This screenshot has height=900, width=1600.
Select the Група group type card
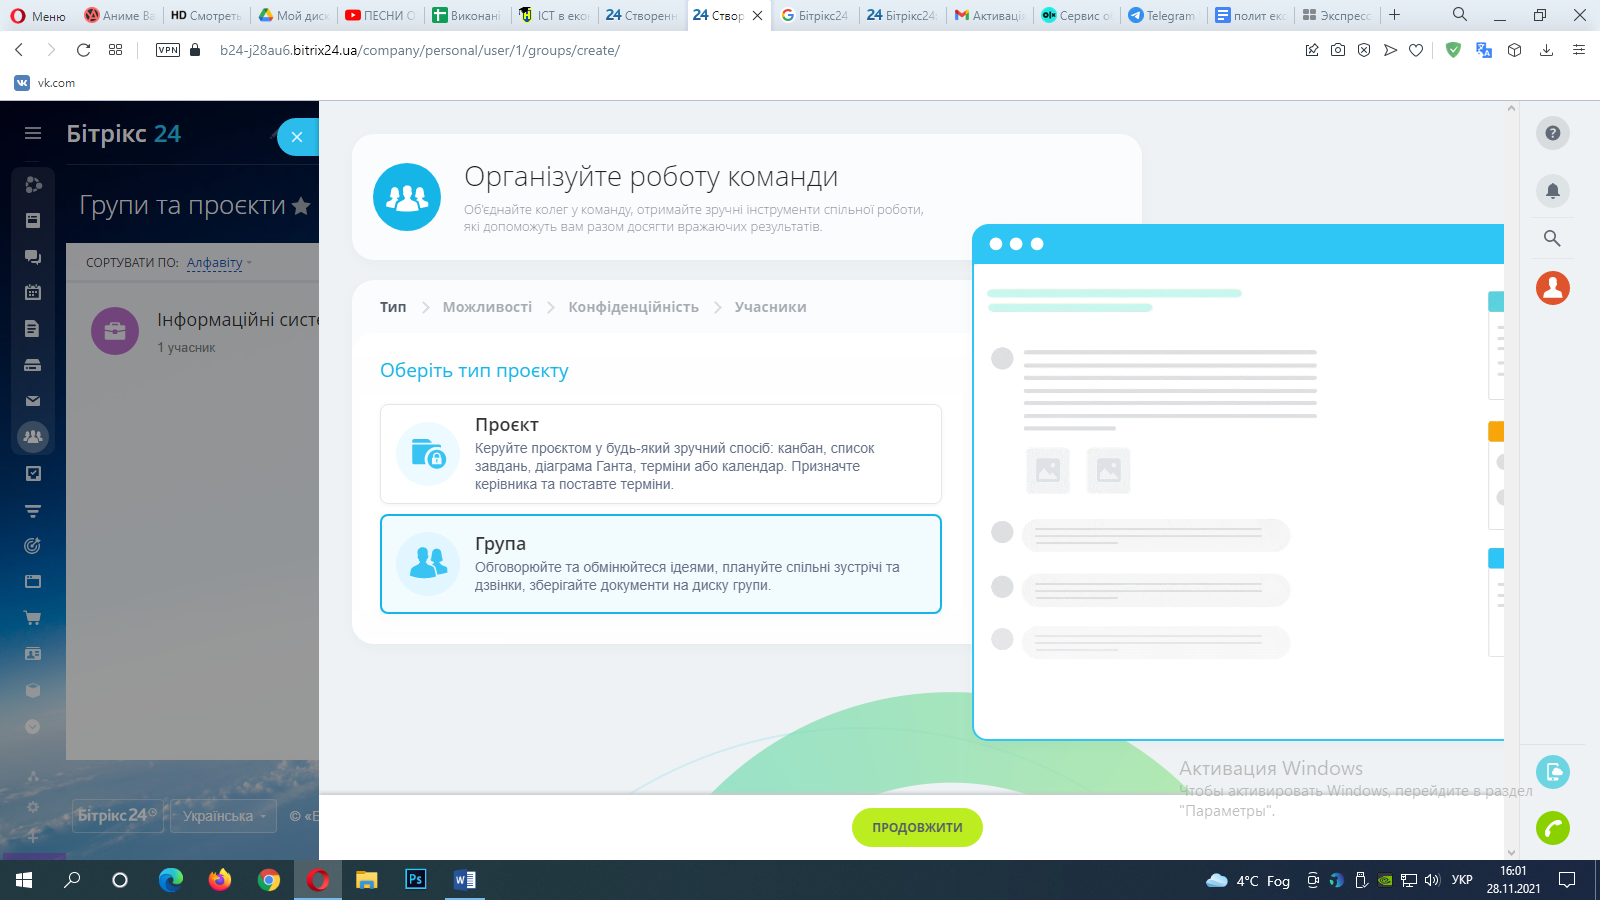[x=661, y=564]
